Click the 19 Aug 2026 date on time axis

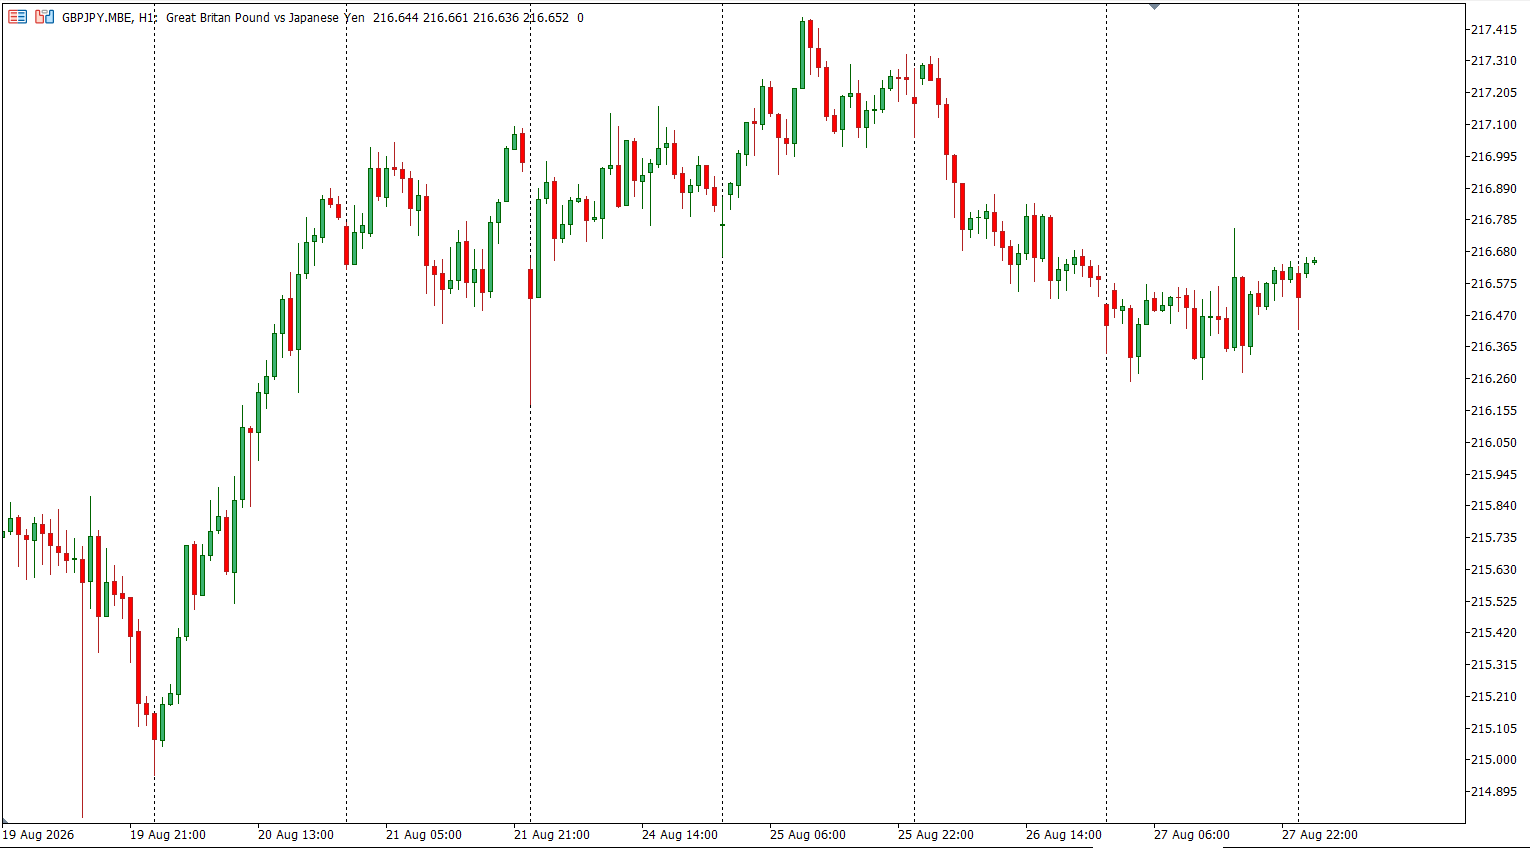pos(38,835)
